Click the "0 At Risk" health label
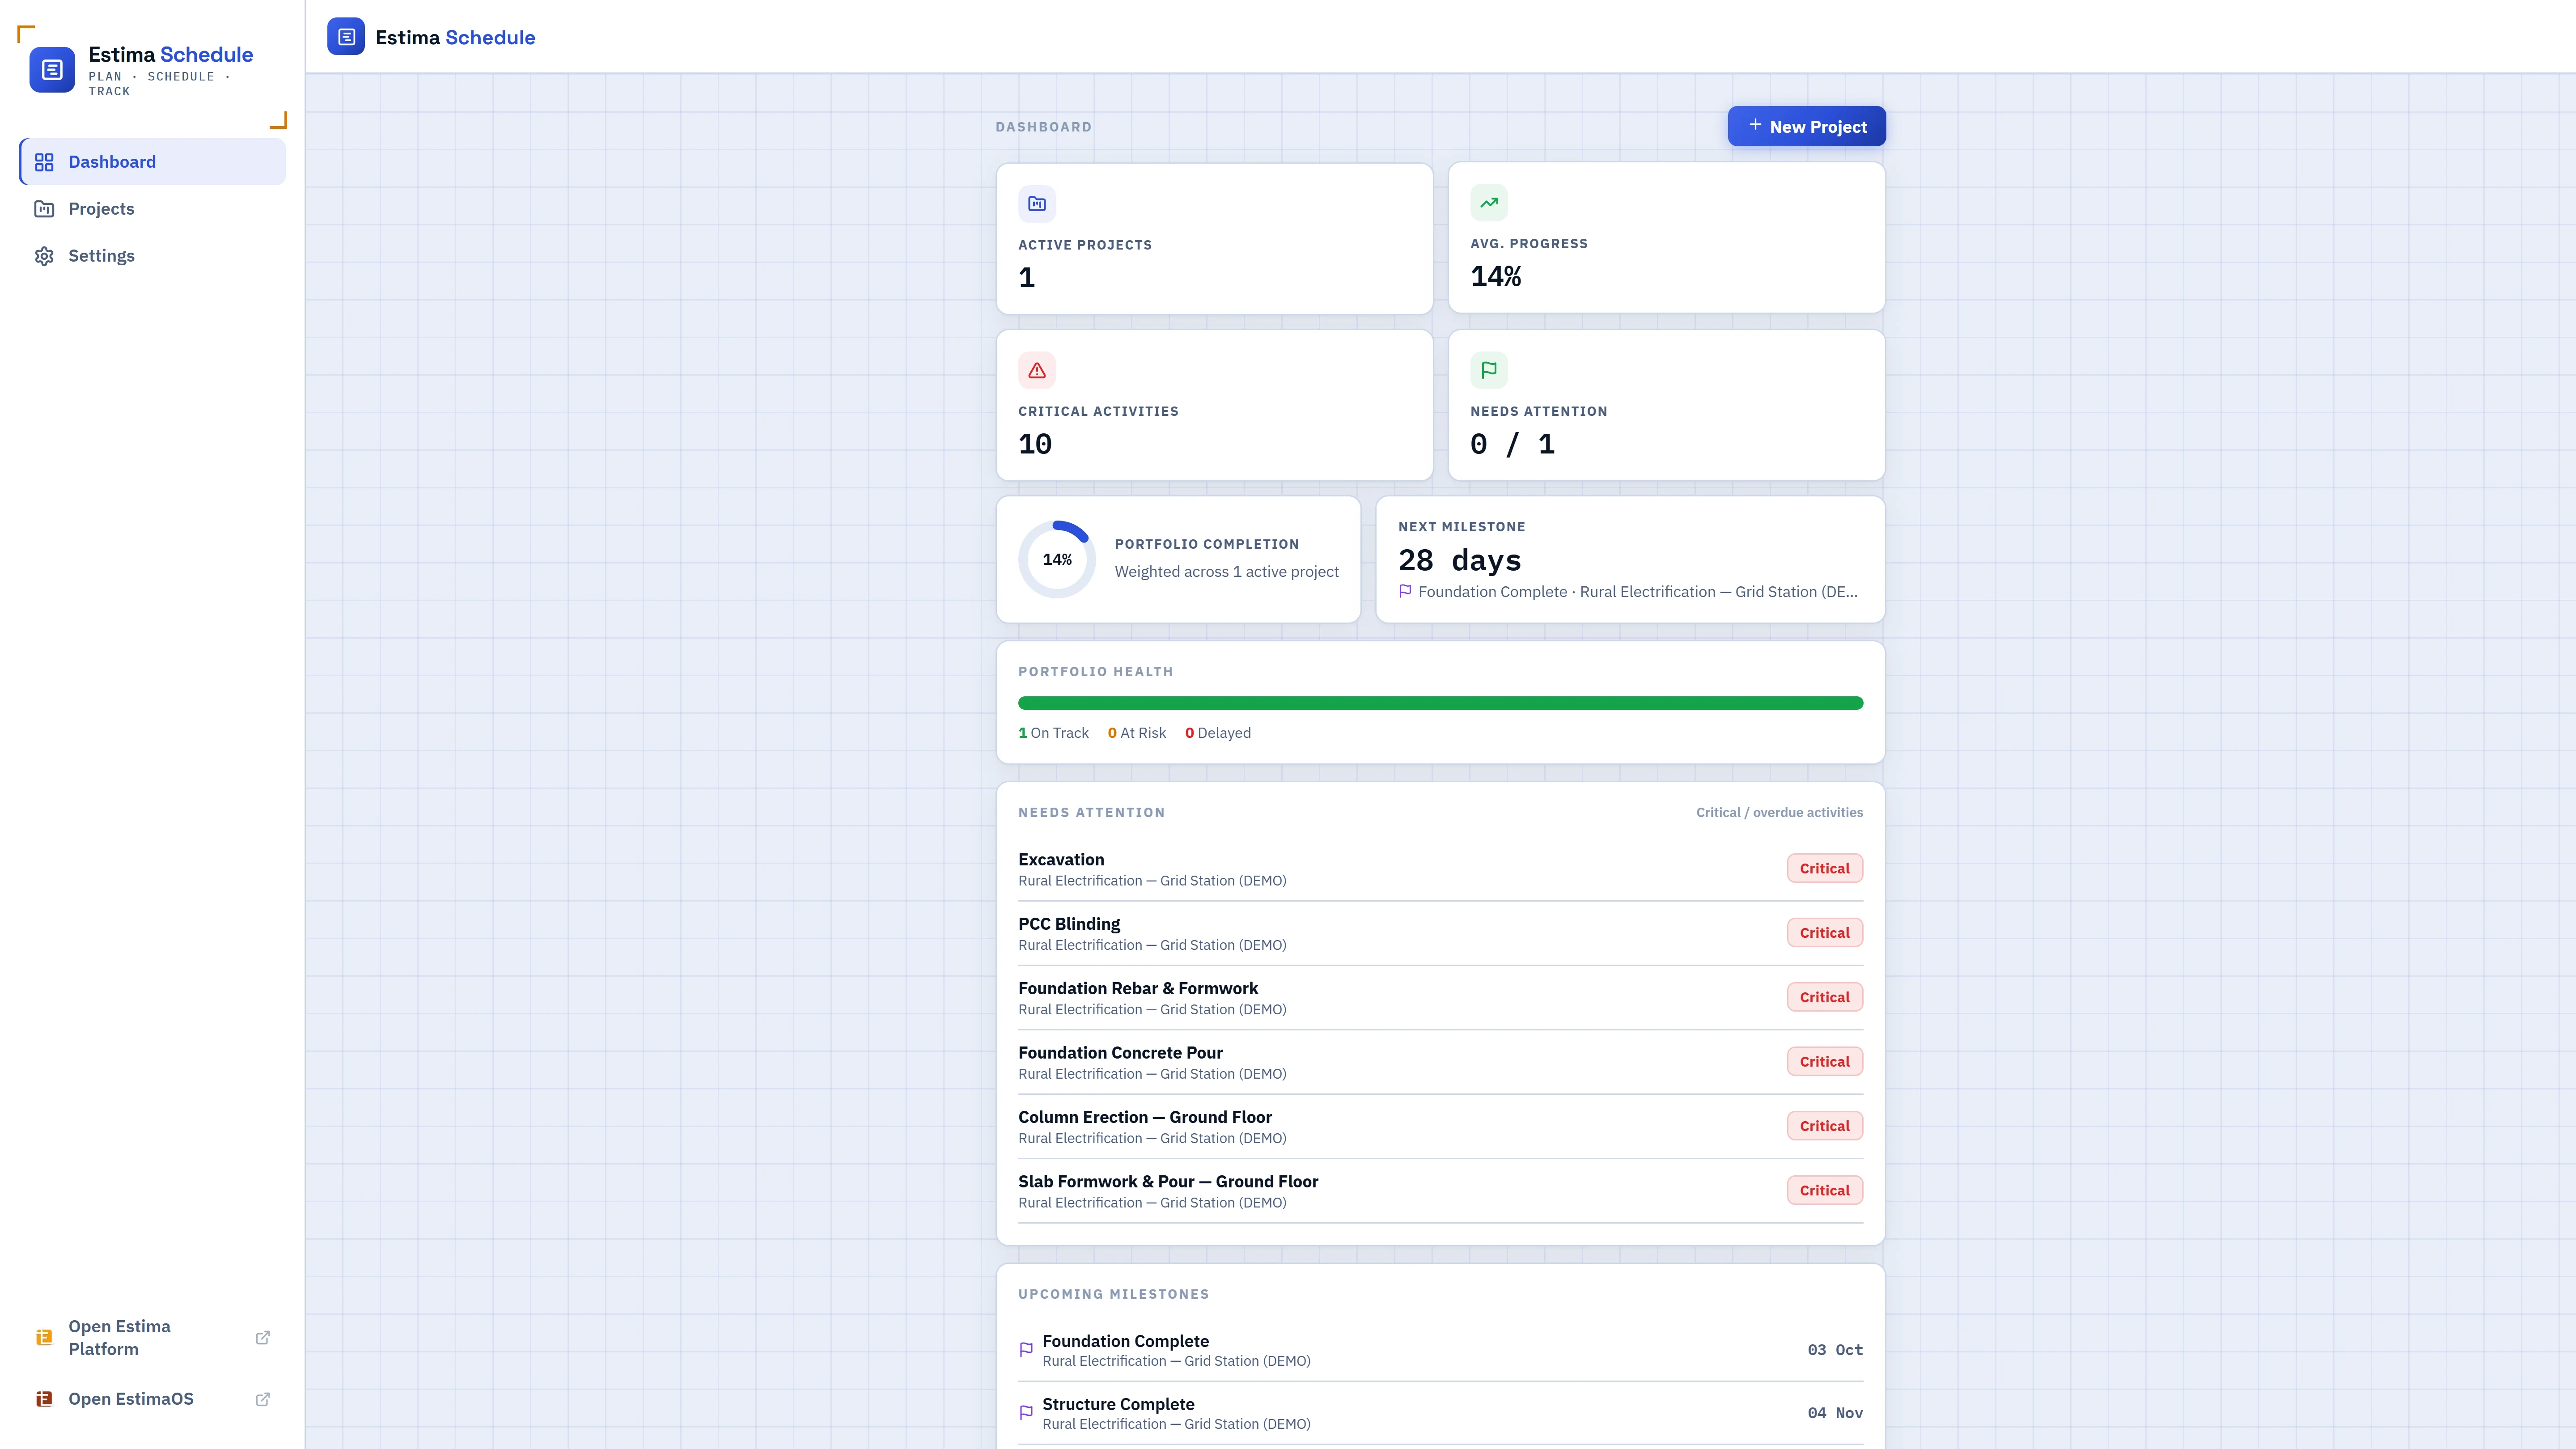The image size is (2576, 1449). click(1137, 733)
